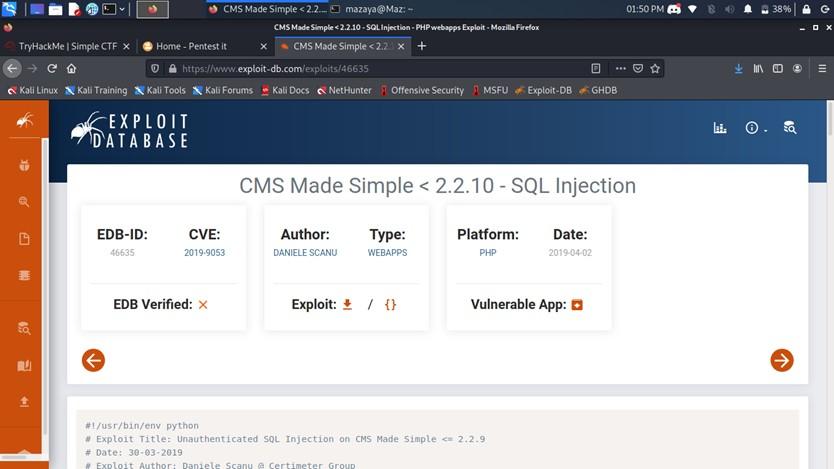Download the vulnerable app archive

click(x=577, y=304)
